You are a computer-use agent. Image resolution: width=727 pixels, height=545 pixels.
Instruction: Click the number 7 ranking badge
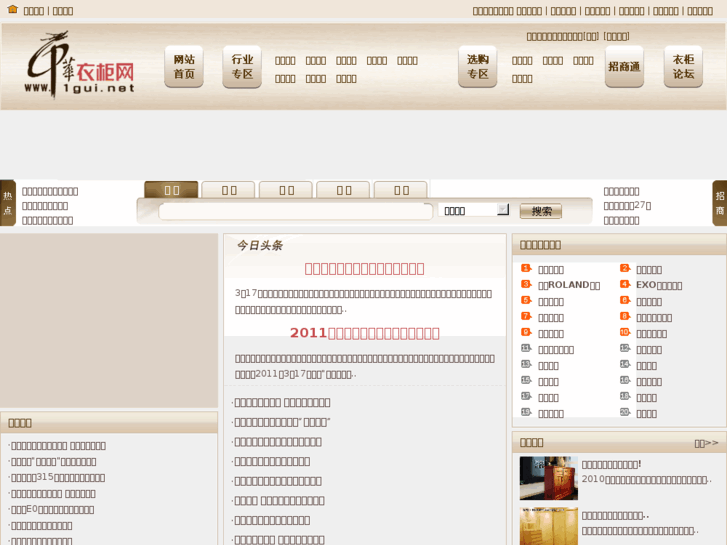click(x=526, y=316)
